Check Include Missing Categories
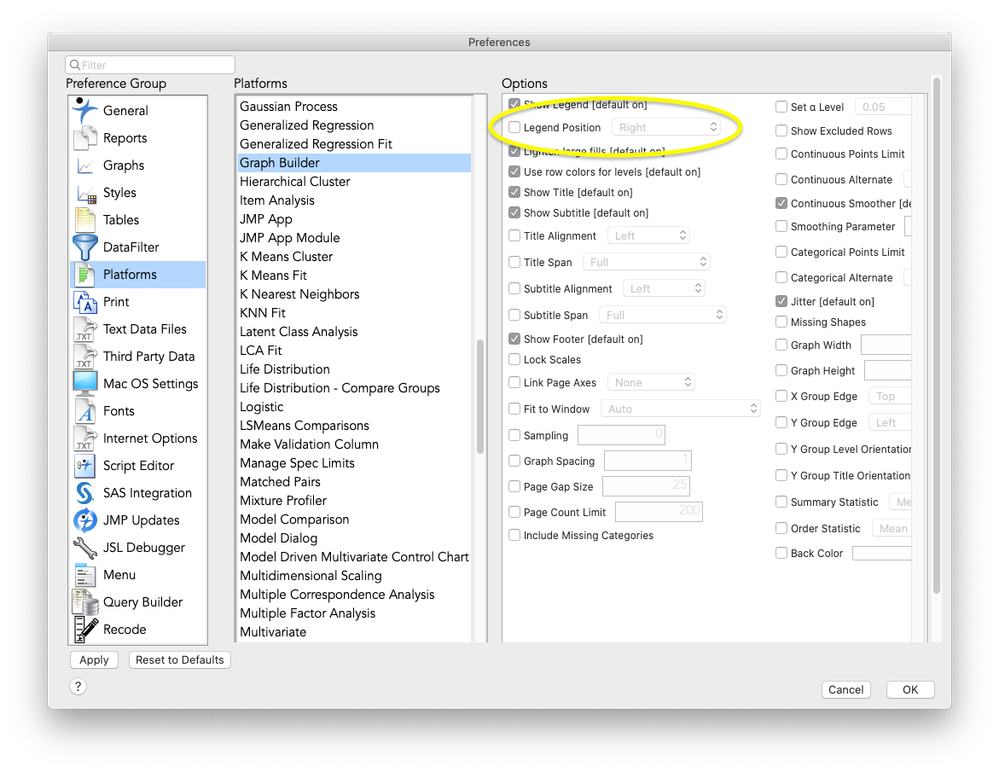Image resolution: width=999 pixels, height=772 pixels. tap(514, 535)
